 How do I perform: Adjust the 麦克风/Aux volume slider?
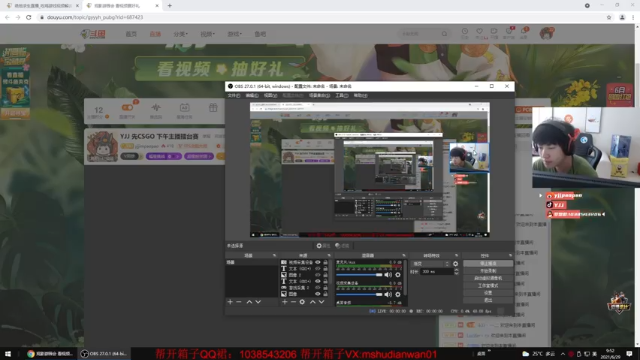coord(359,275)
